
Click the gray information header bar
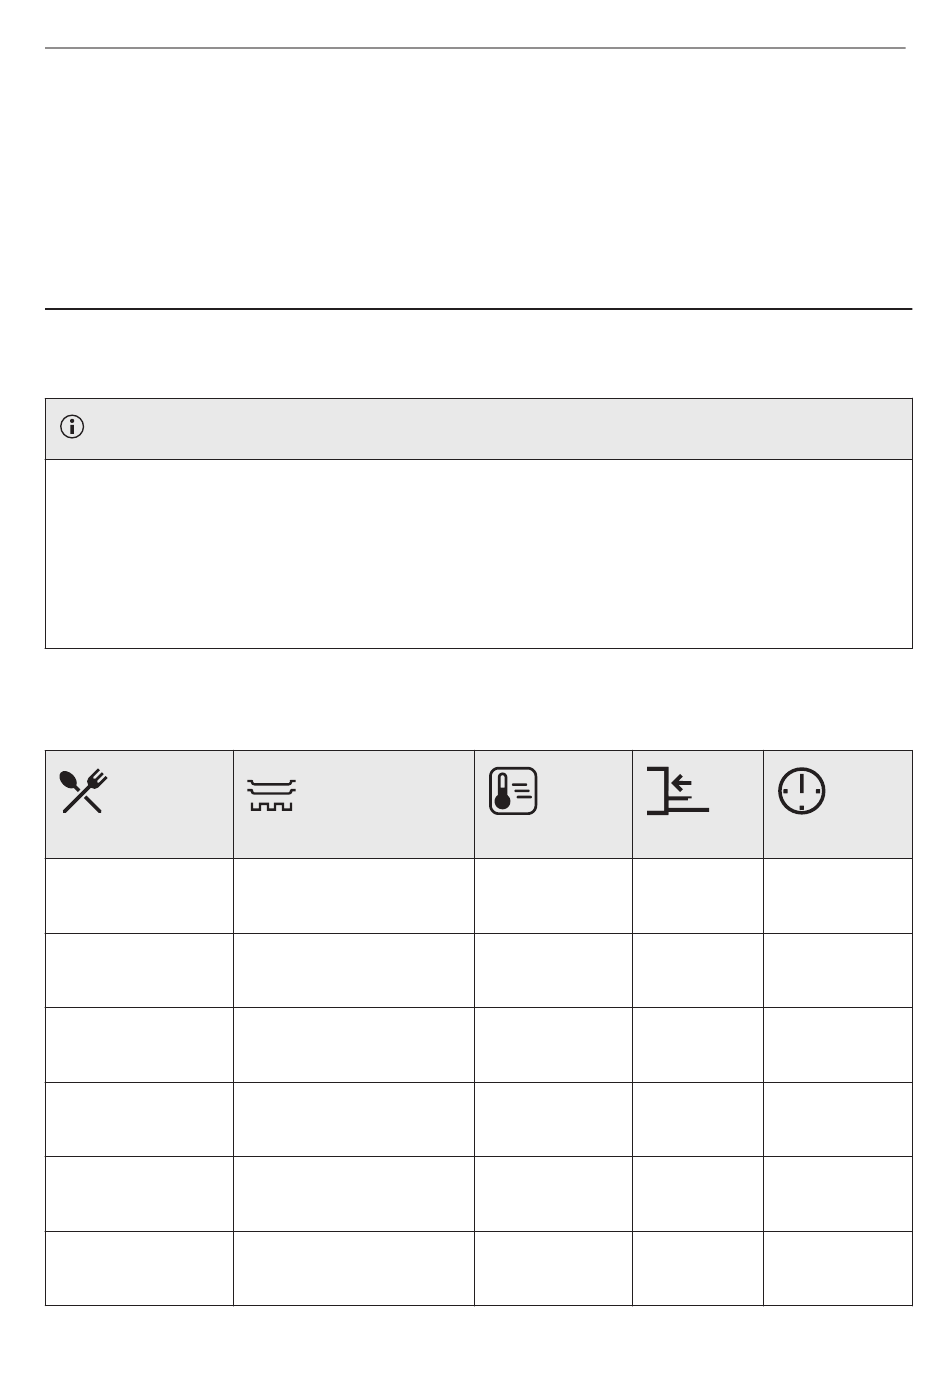pos(479,429)
